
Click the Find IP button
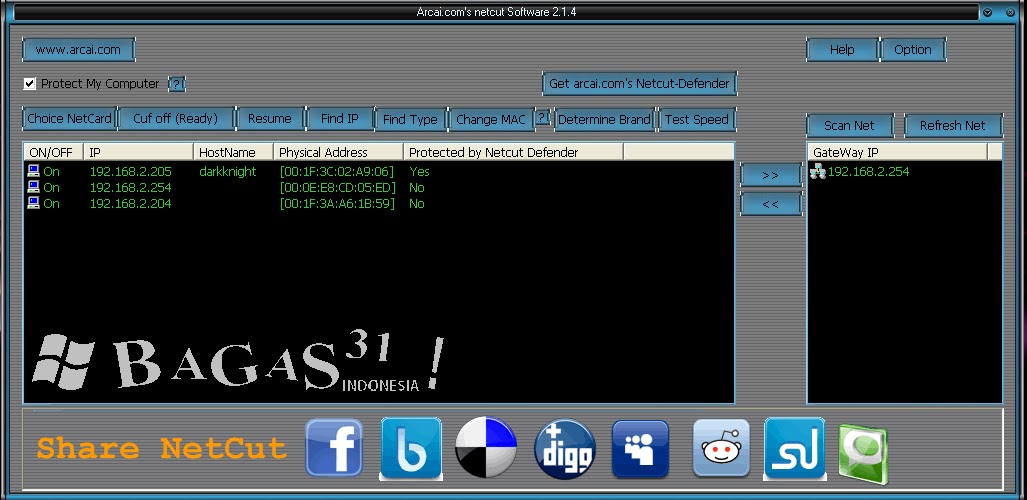[x=340, y=119]
